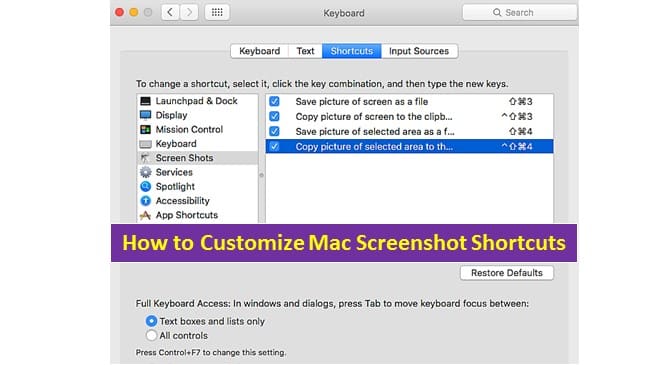Select the Shortcuts tab
The image size is (650, 365).
(352, 51)
